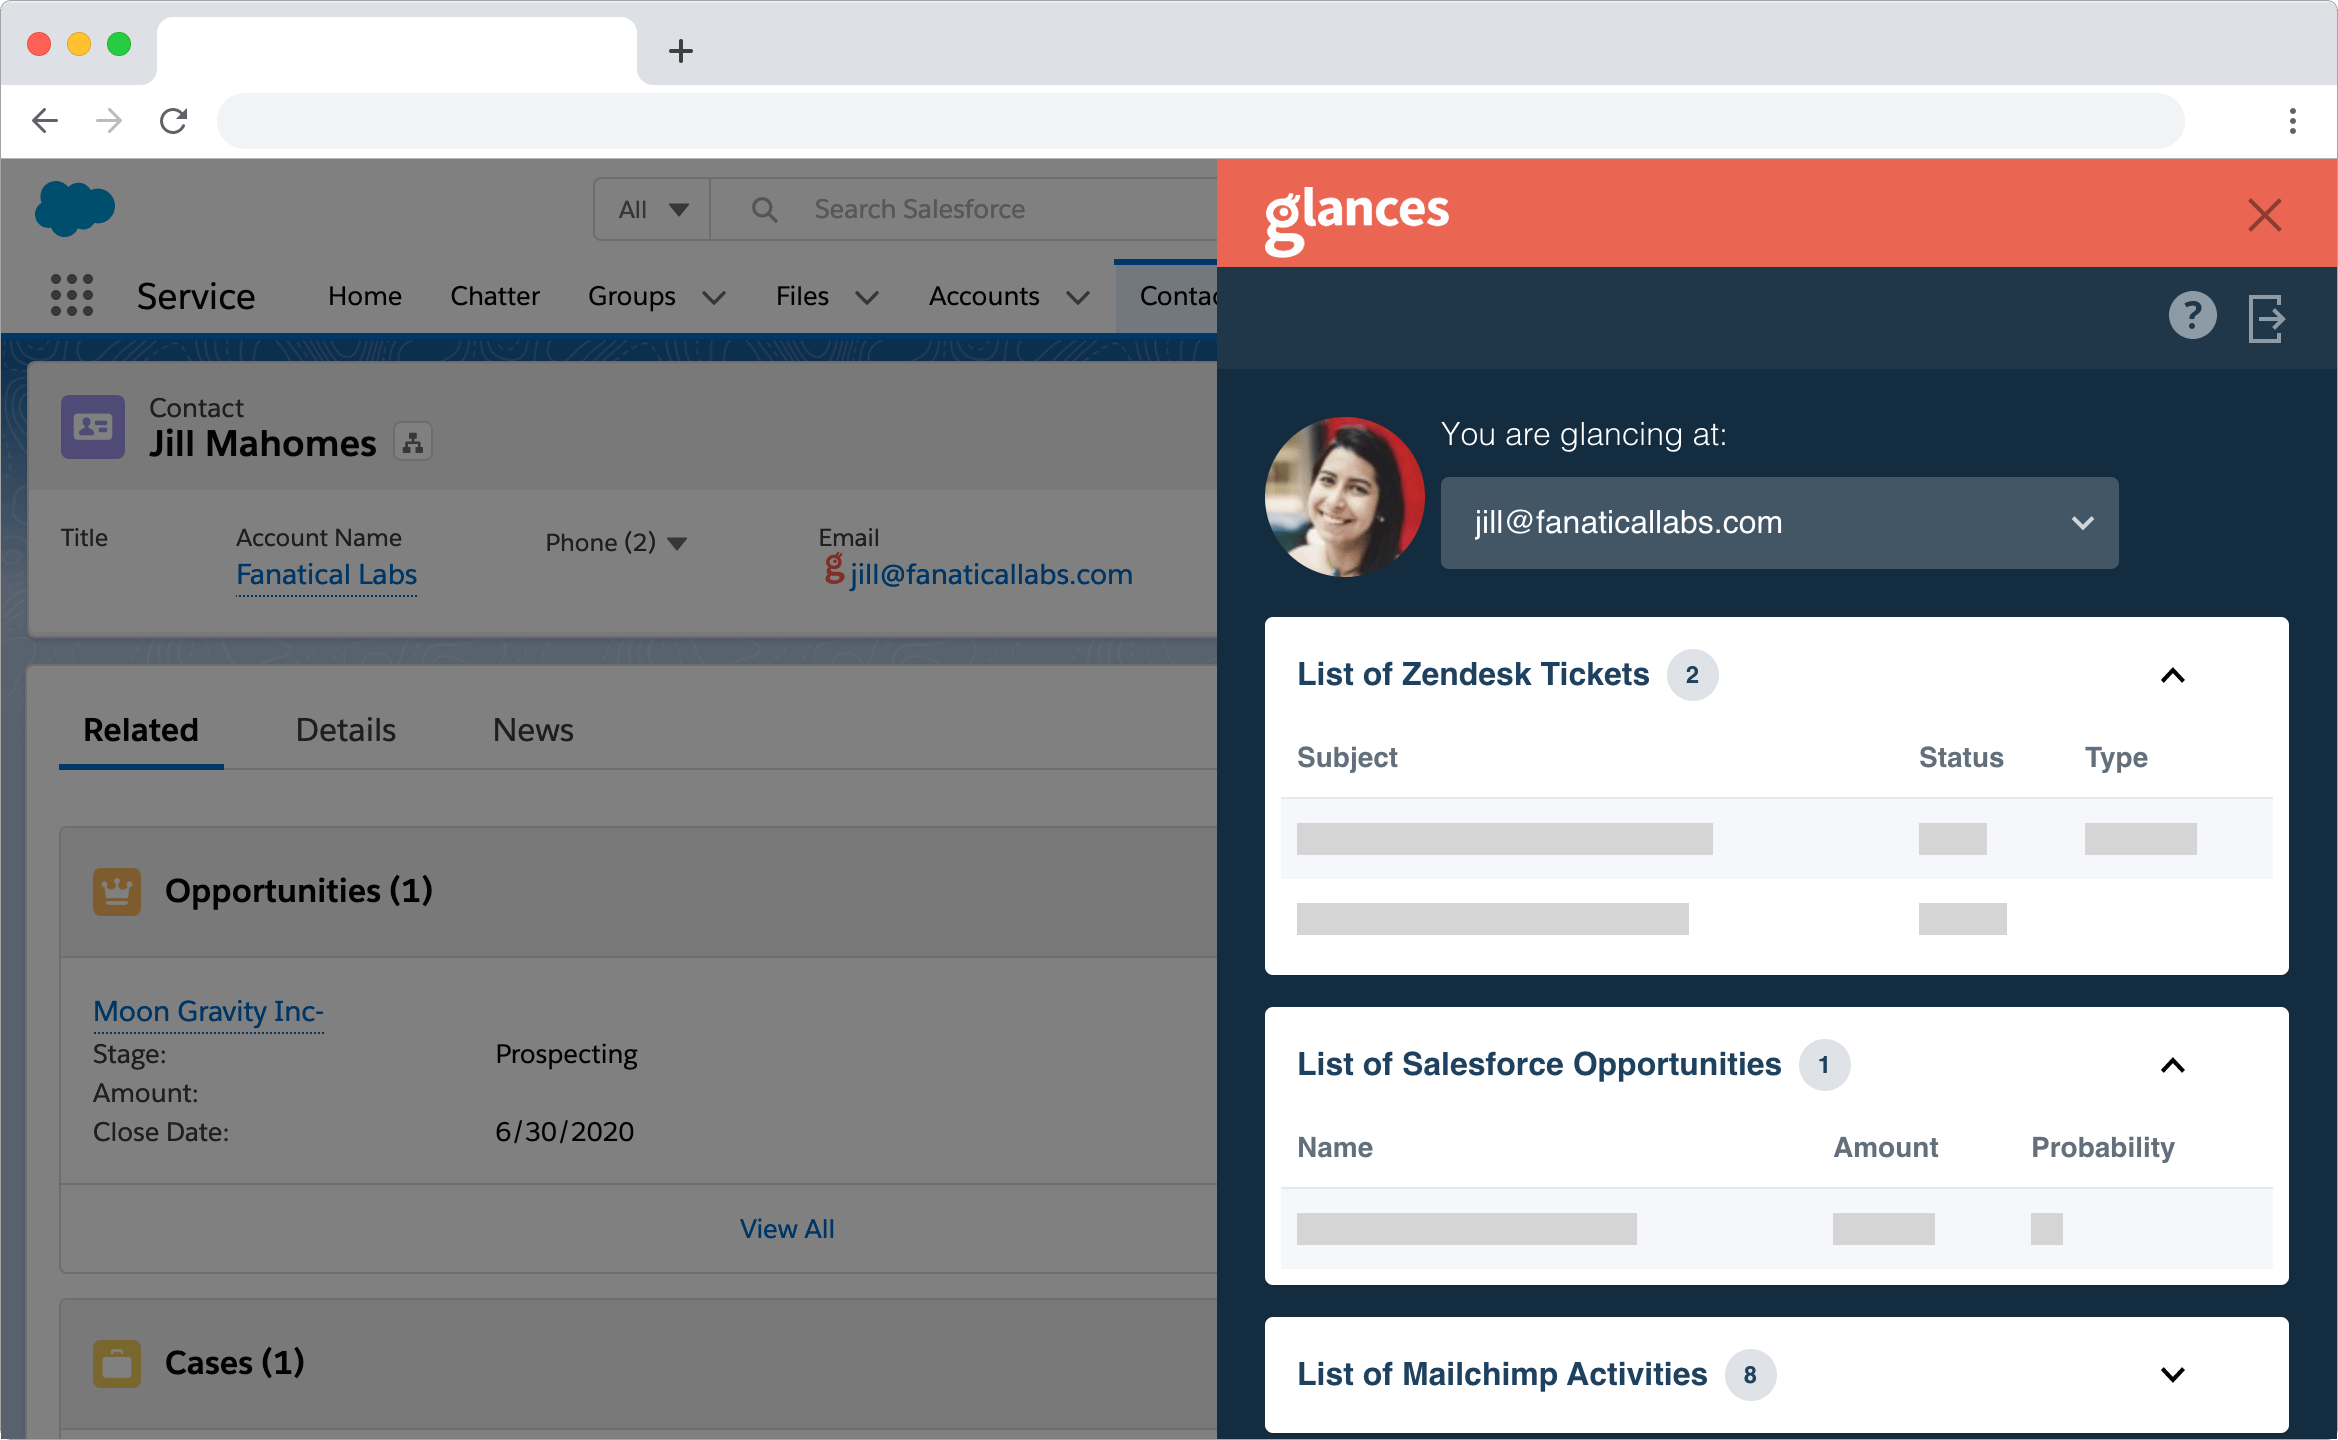Click the Zendesk tickets count badge 2
The height and width of the screenshot is (1440, 2338).
click(x=1692, y=676)
